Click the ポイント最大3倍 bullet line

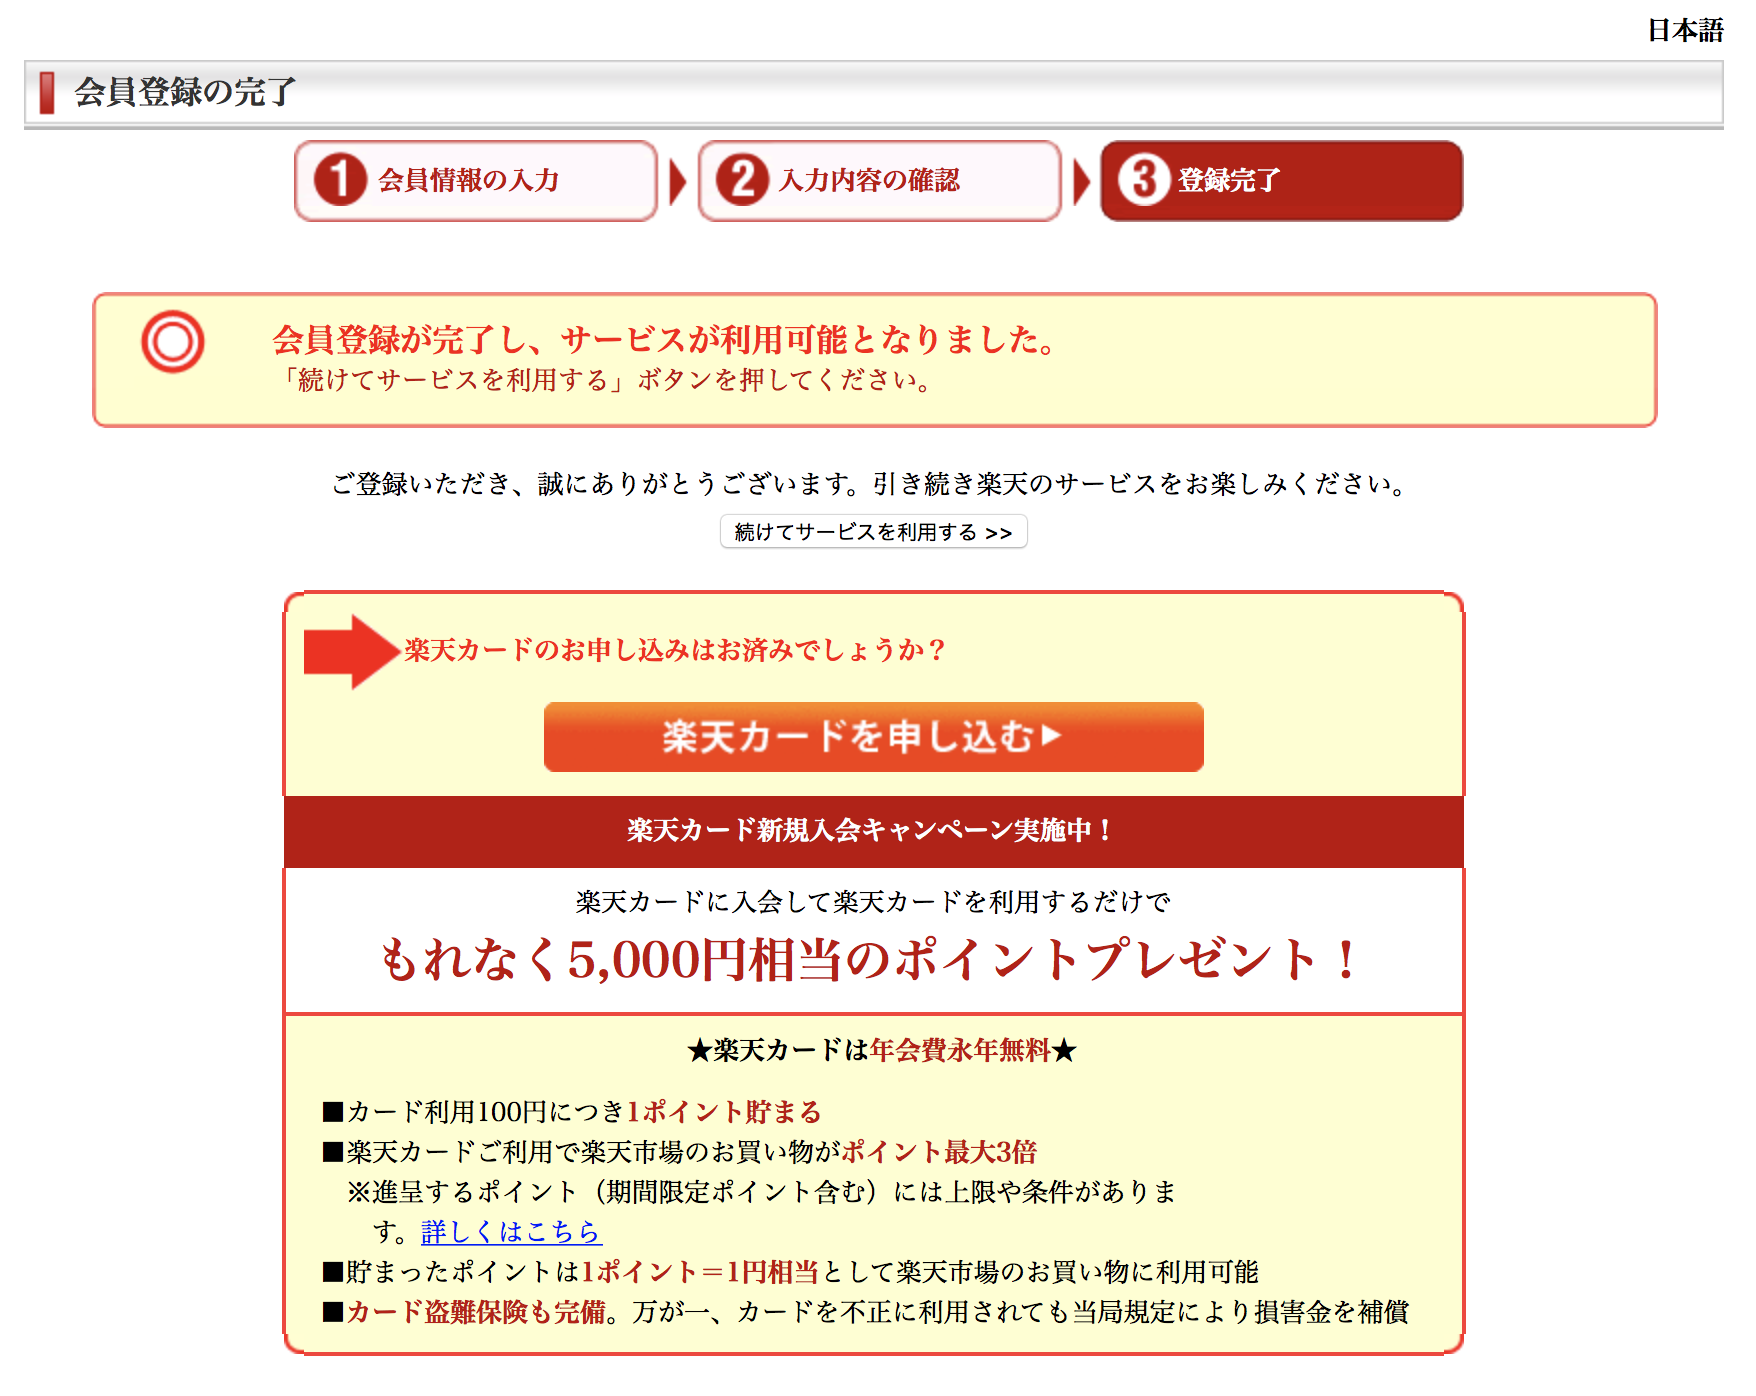[680, 1152]
